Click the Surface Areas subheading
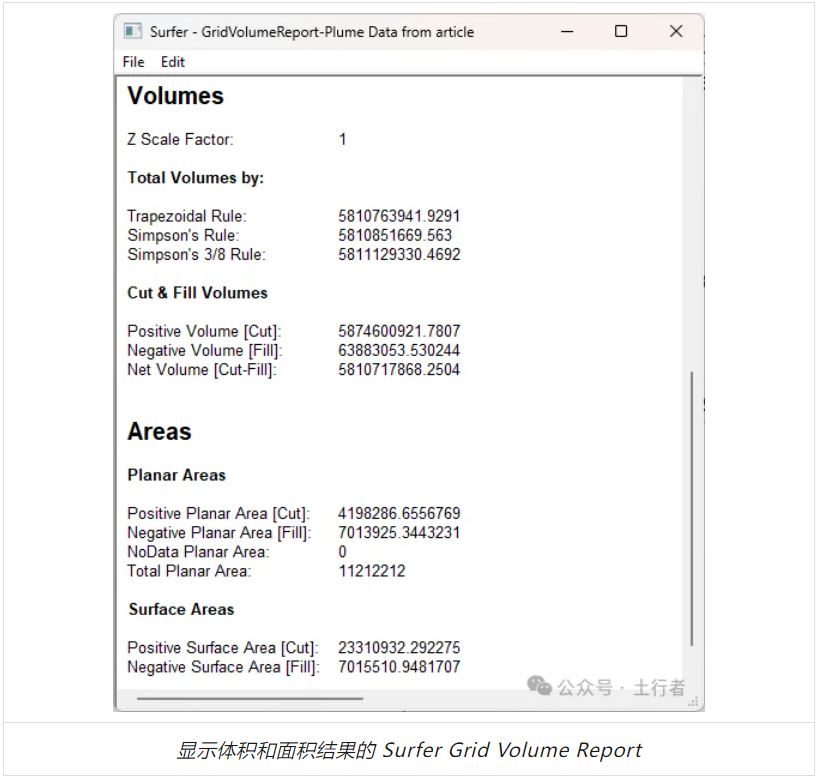 point(181,610)
